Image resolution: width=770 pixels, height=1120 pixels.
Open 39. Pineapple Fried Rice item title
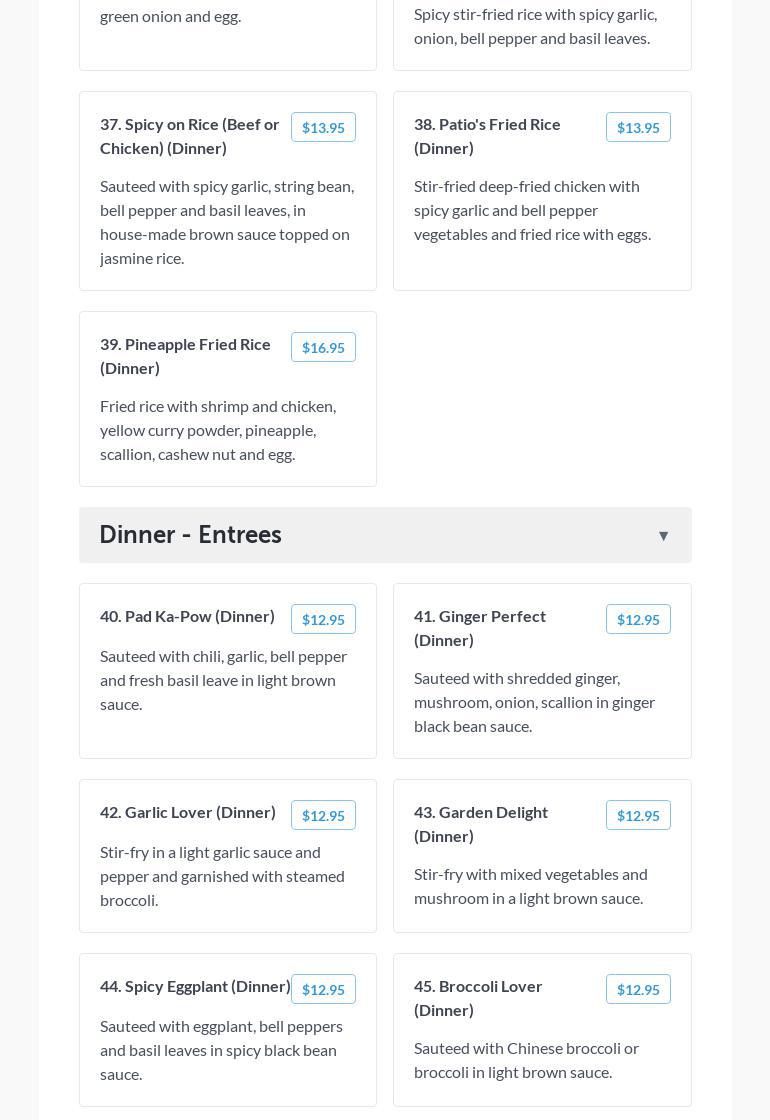coord(185,356)
